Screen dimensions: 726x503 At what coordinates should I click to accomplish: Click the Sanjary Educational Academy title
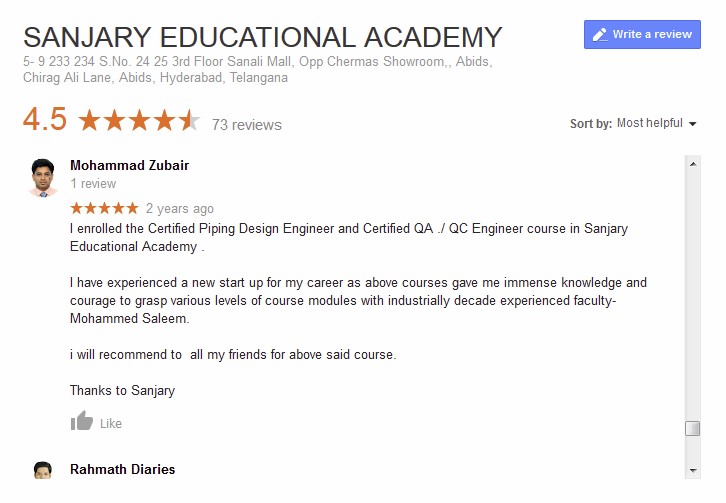pyautogui.click(x=262, y=38)
